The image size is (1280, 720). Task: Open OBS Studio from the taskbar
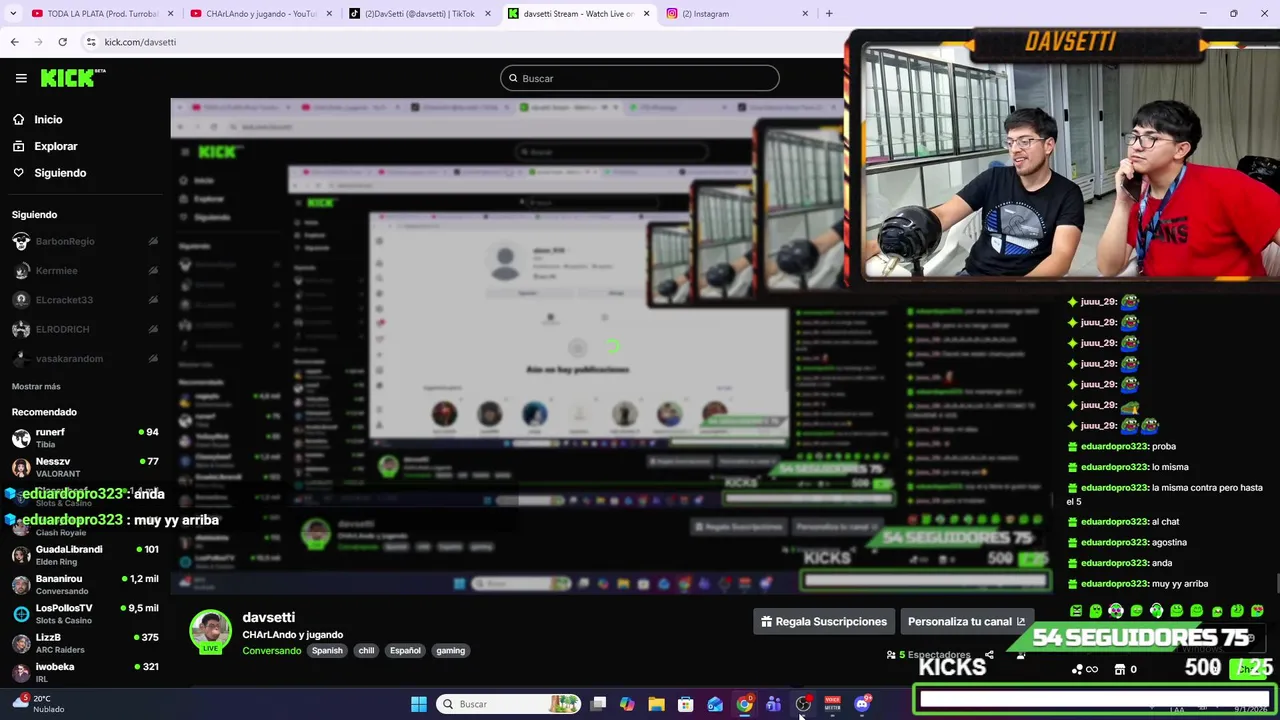click(803, 704)
